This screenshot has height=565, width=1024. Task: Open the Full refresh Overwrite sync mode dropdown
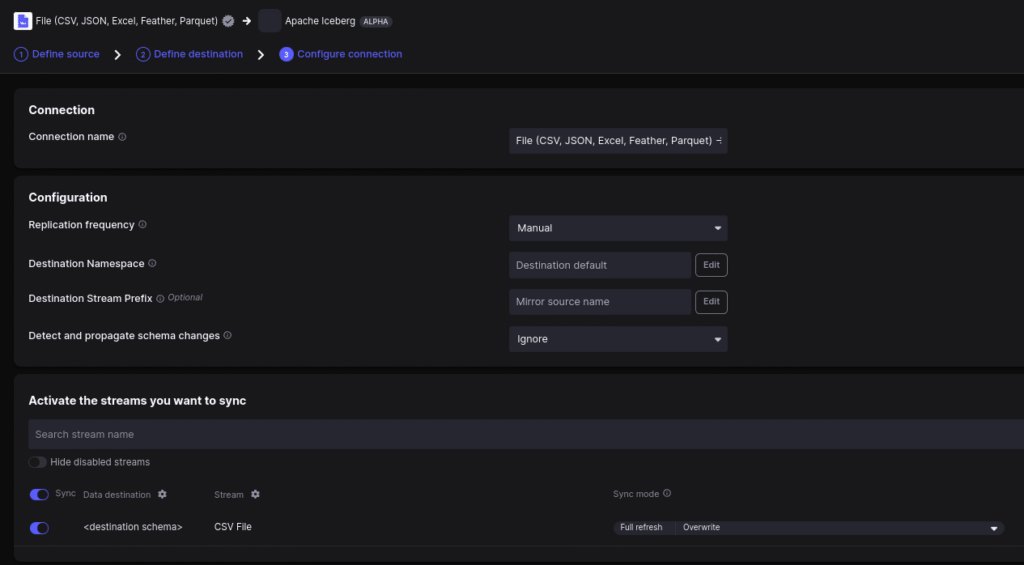click(x=808, y=528)
